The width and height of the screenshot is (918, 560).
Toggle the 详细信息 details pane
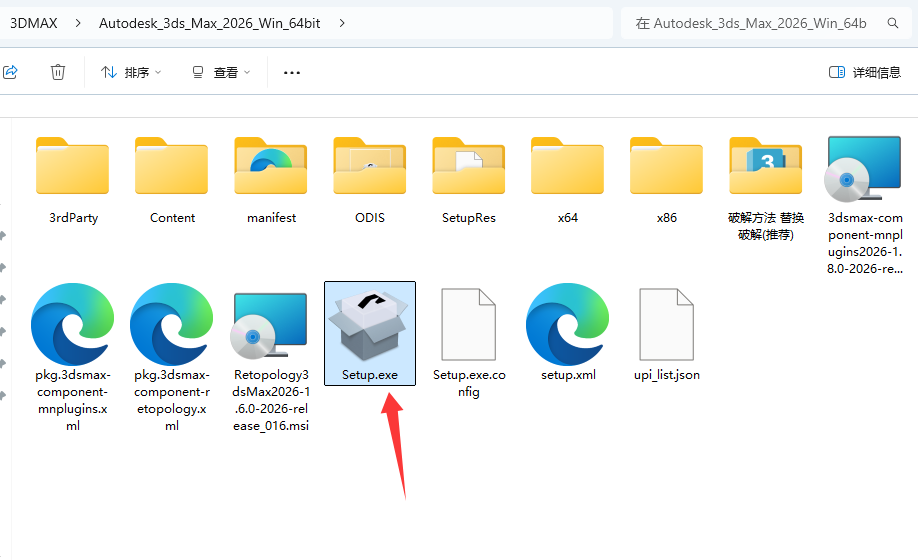point(865,72)
